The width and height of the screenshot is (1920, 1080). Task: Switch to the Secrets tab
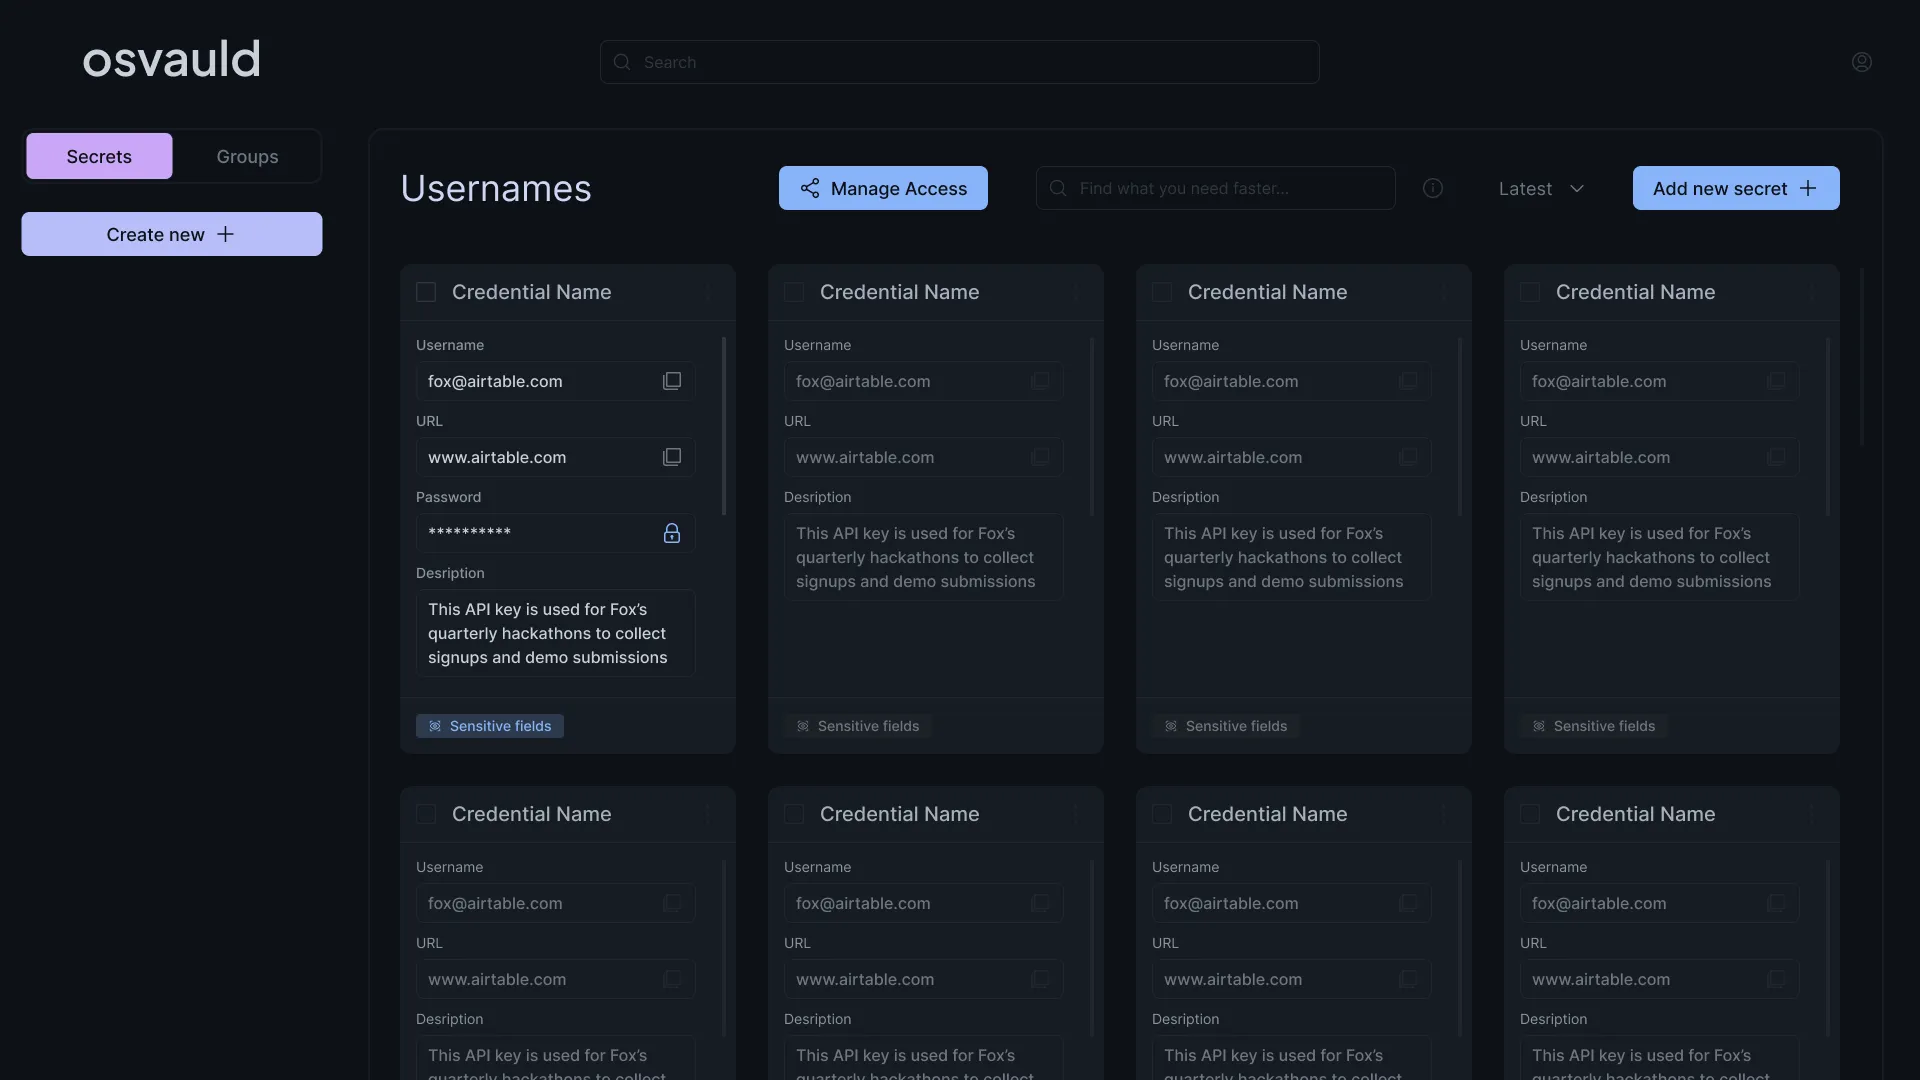[x=99, y=156]
